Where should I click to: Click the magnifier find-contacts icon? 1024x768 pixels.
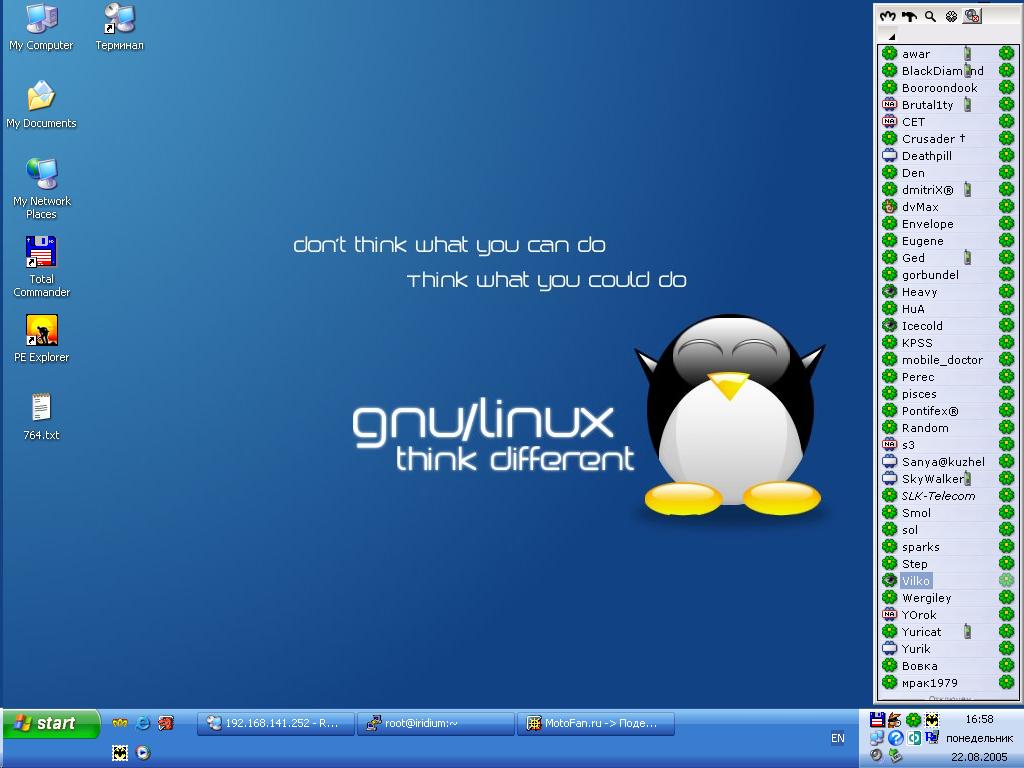(x=931, y=16)
